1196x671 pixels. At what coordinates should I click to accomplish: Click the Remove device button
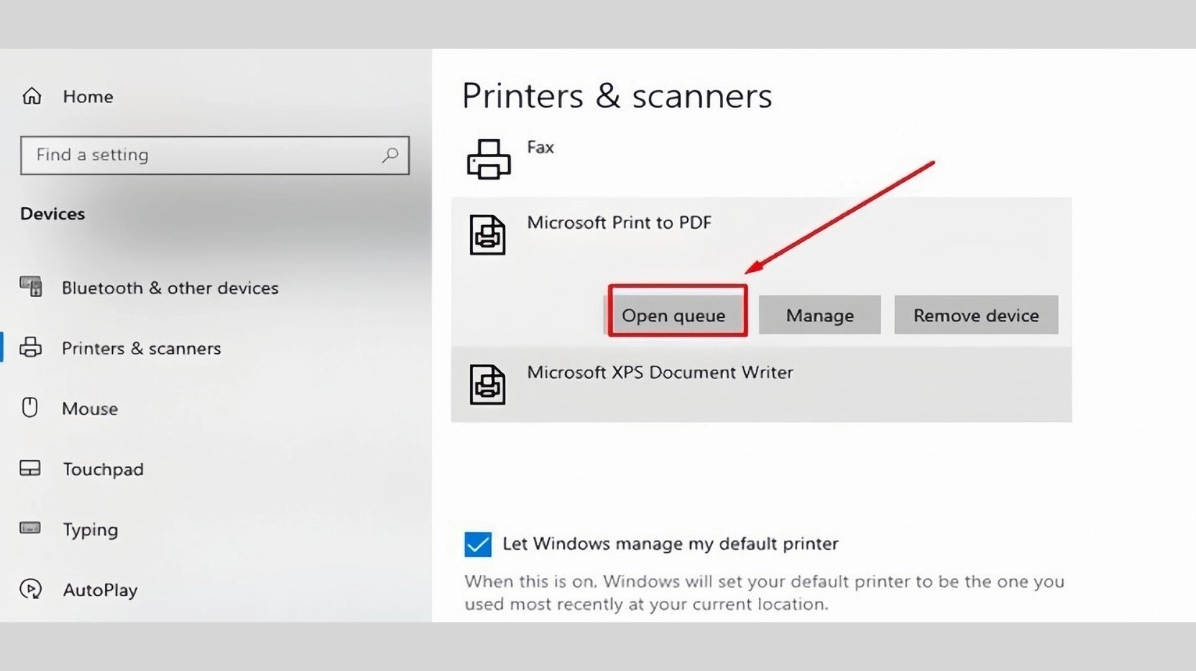point(976,315)
